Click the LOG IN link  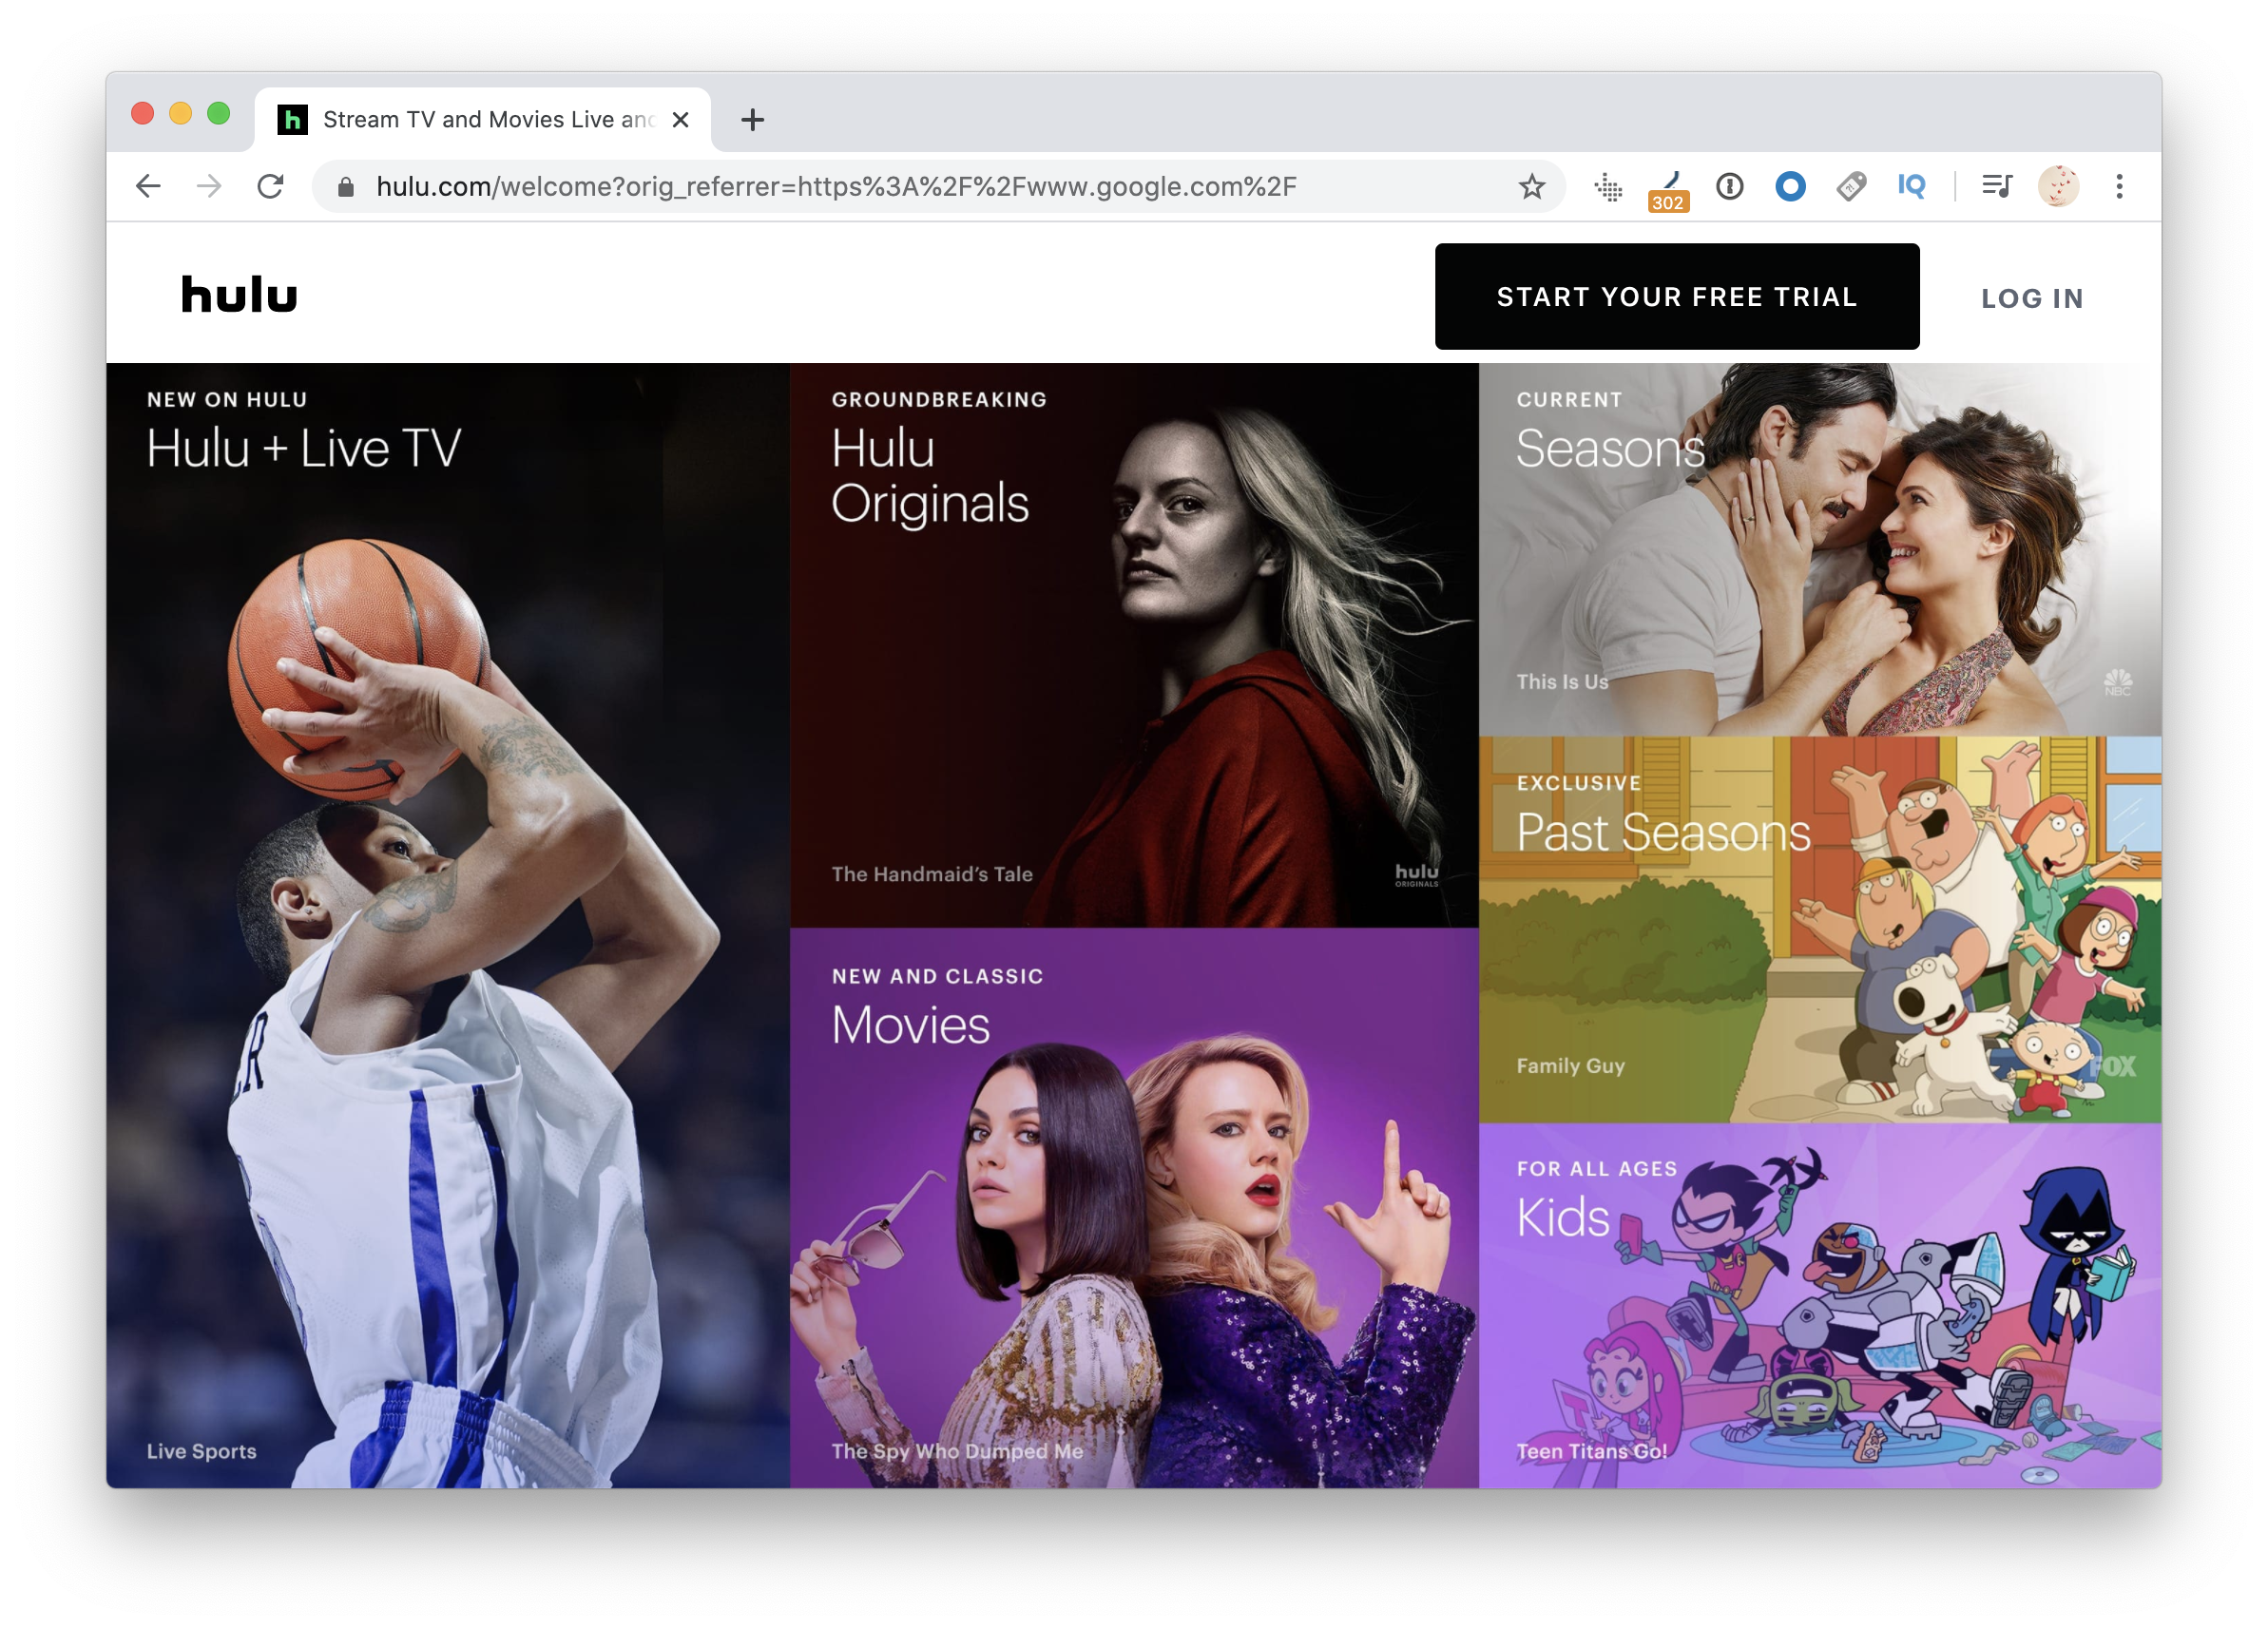pos(2030,296)
